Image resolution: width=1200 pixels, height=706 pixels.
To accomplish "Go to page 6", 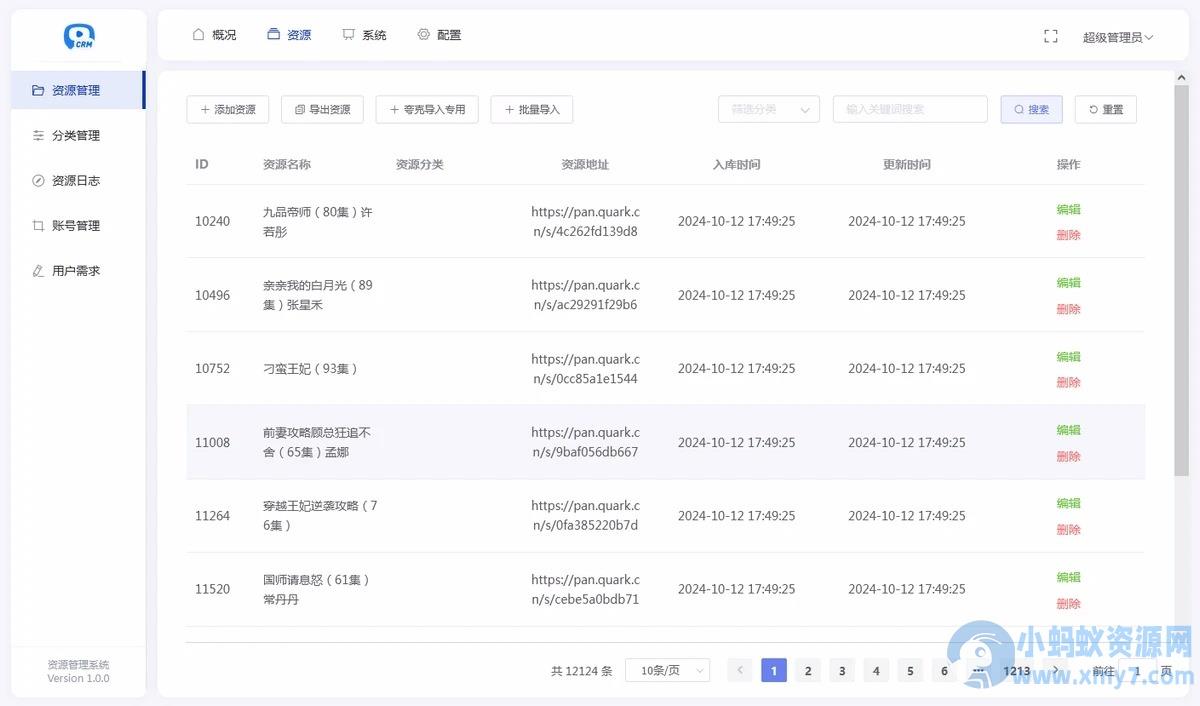I will 944,670.
